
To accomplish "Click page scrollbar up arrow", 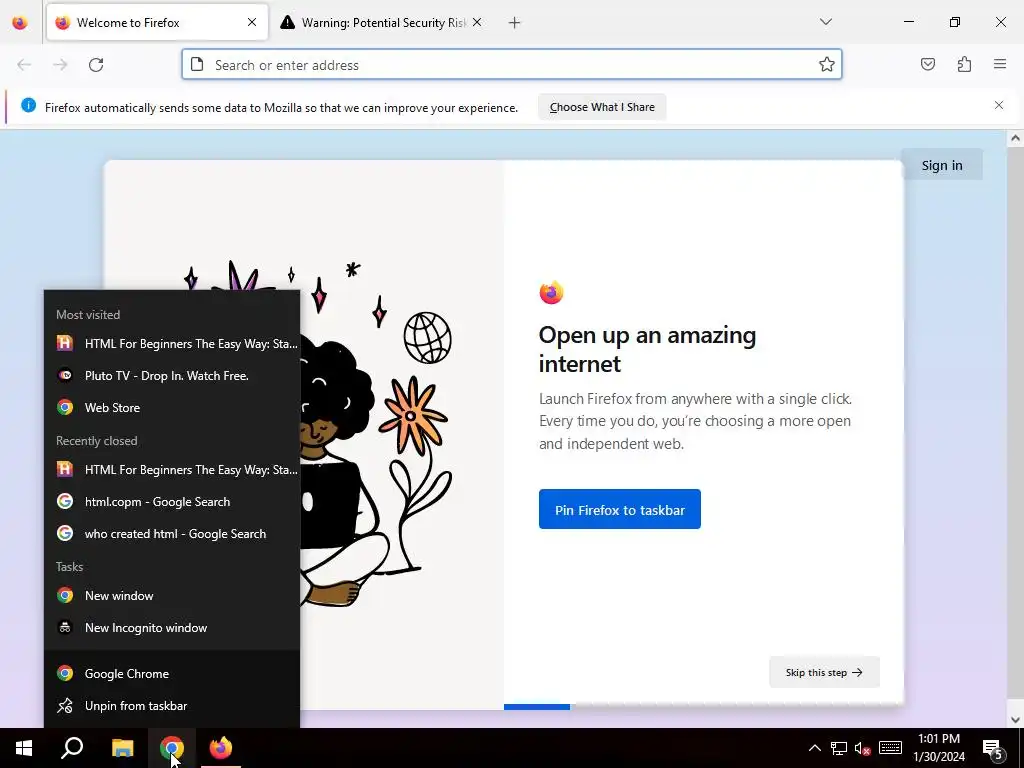I will point(1015,138).
